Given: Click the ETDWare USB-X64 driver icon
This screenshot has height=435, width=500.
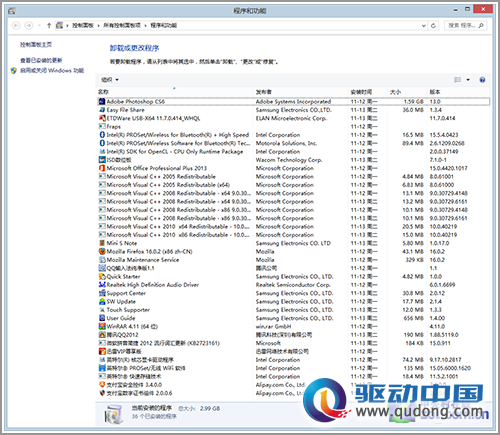Looking at the screenshot, I should pyautogui.click(x=102, y=118).
